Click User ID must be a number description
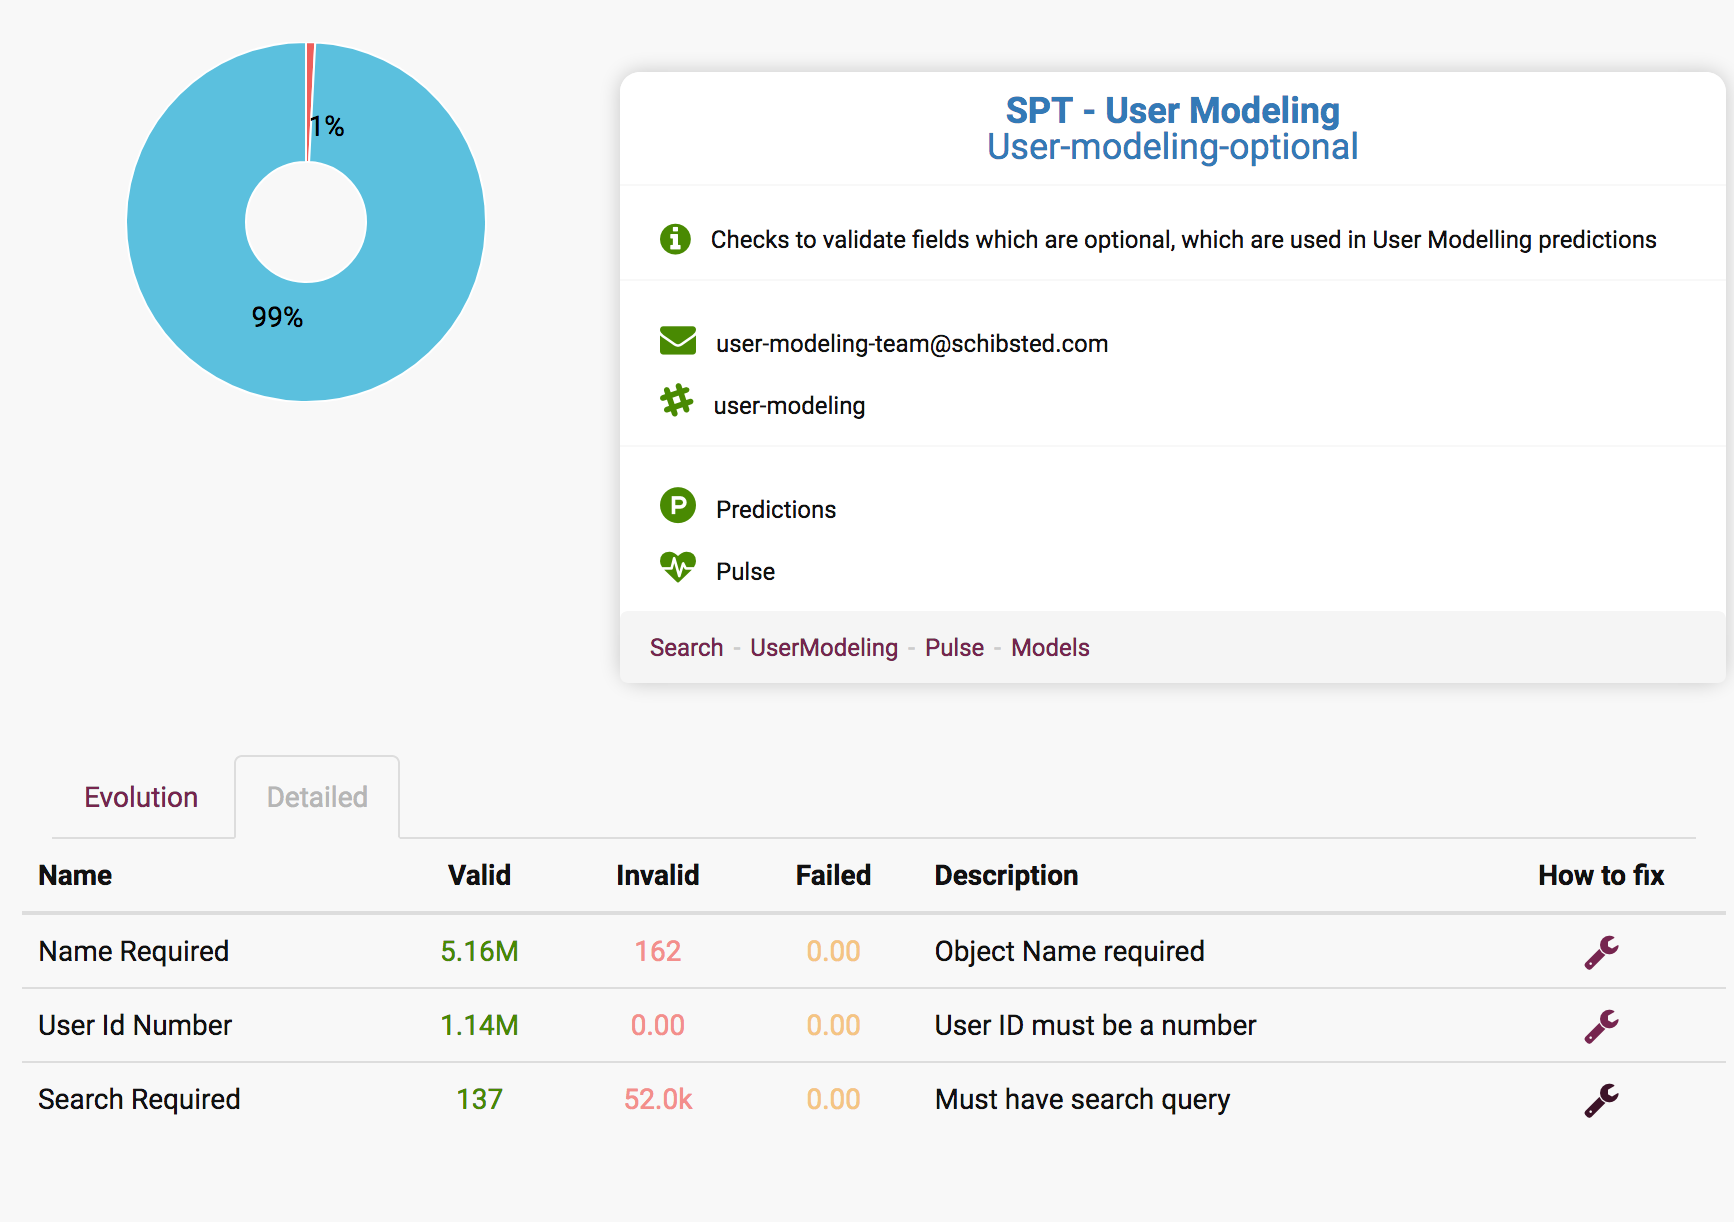The image size is (1734, 1222). [x=1095, y=1025]
